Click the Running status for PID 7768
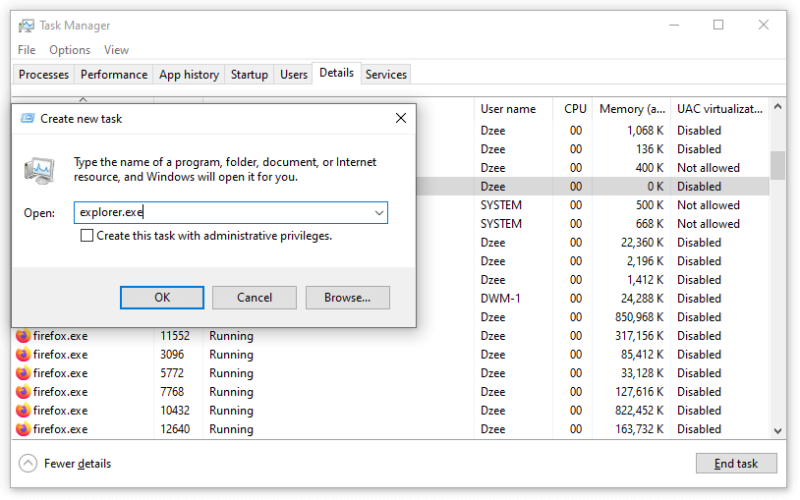800x500 pixels. (231, 392)
